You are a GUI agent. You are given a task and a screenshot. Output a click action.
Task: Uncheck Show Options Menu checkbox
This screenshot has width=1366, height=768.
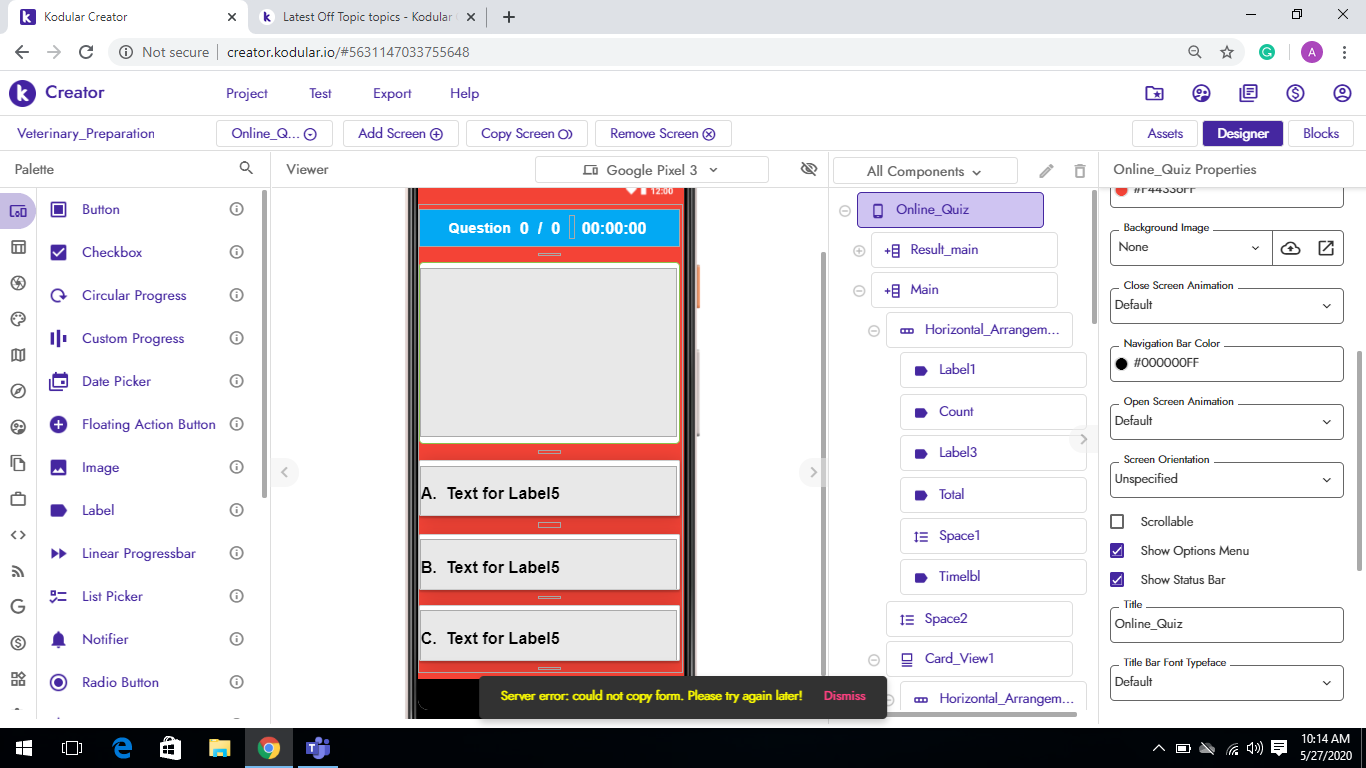coord(1118,551)
